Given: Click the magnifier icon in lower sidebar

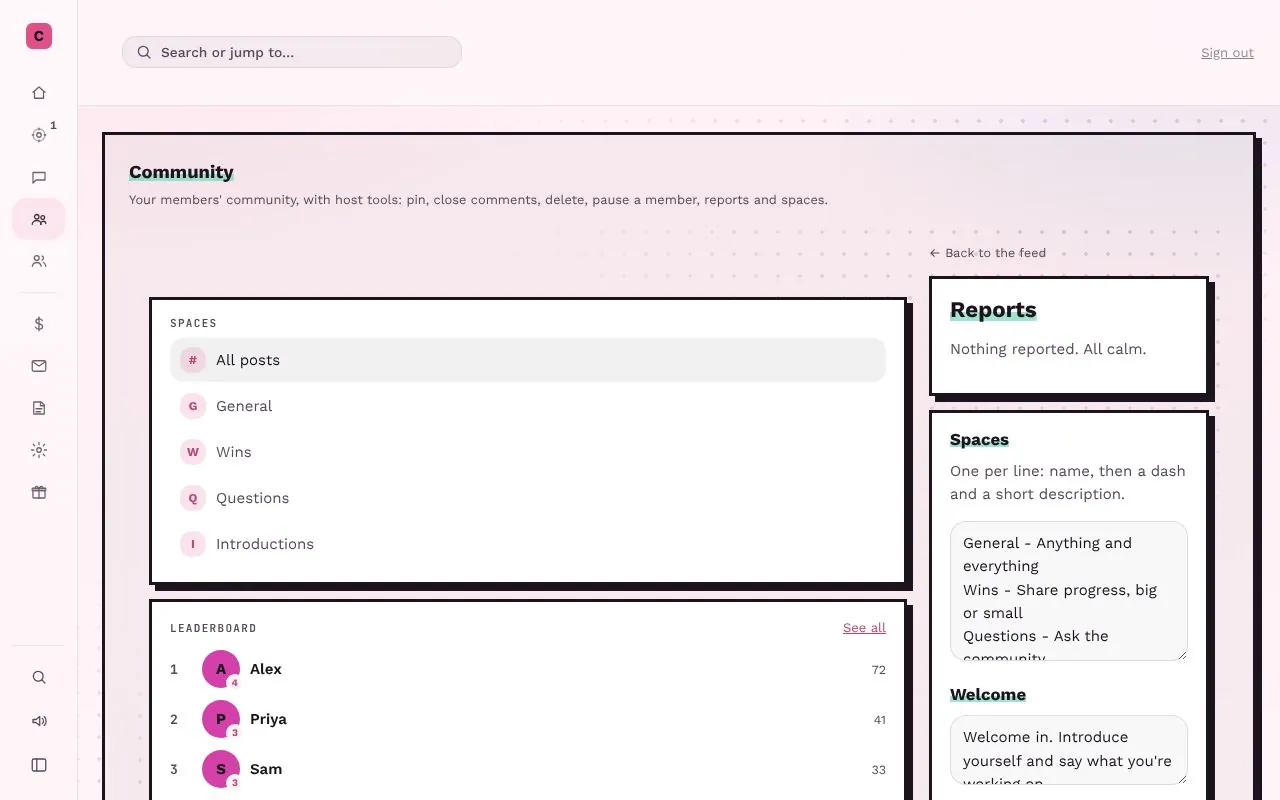Looking at the screenshot, I should [x=39, y=677].
